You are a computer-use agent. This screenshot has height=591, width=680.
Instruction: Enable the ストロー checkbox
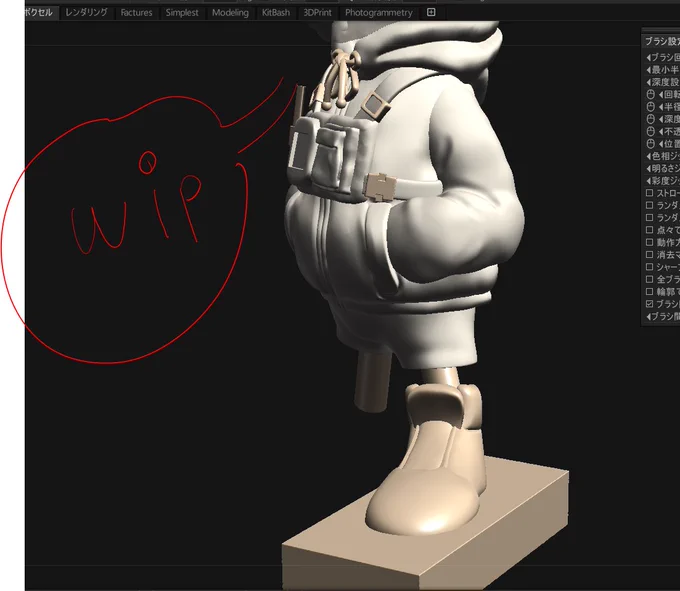click(649, 193)
